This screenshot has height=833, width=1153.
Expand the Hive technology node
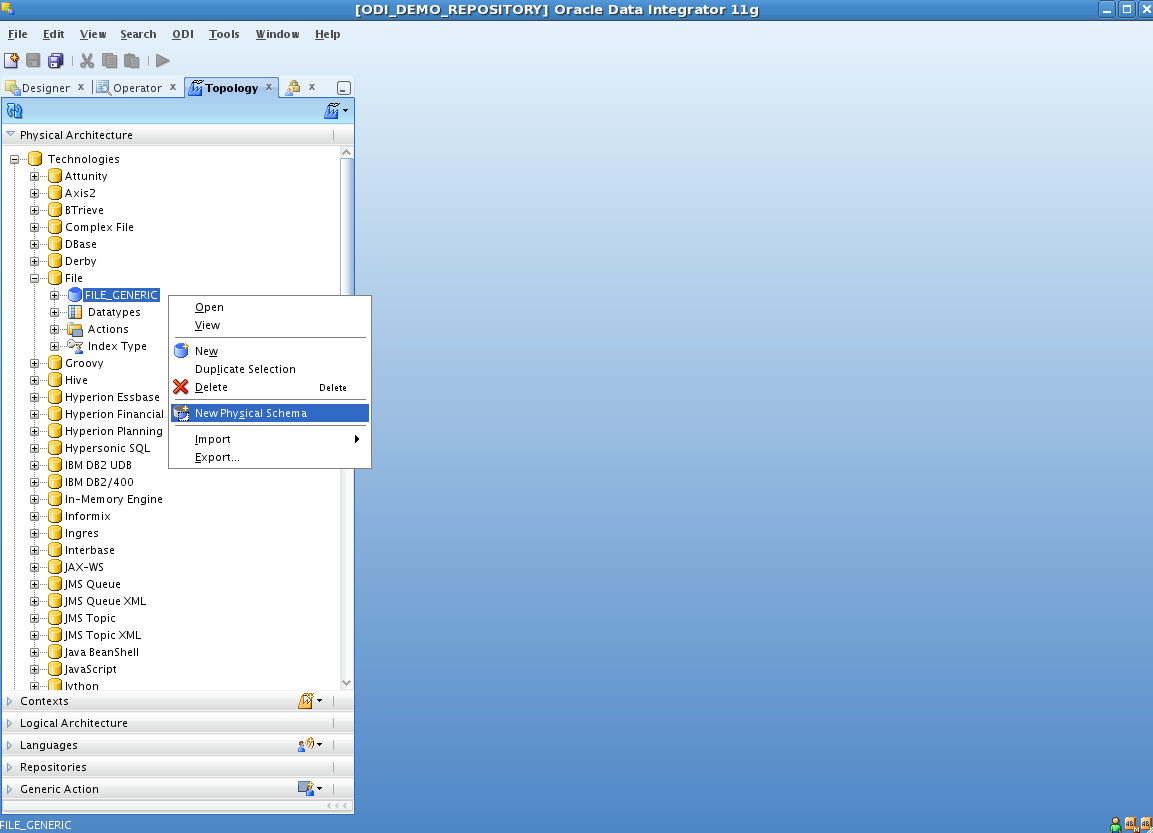click(34, 380)
